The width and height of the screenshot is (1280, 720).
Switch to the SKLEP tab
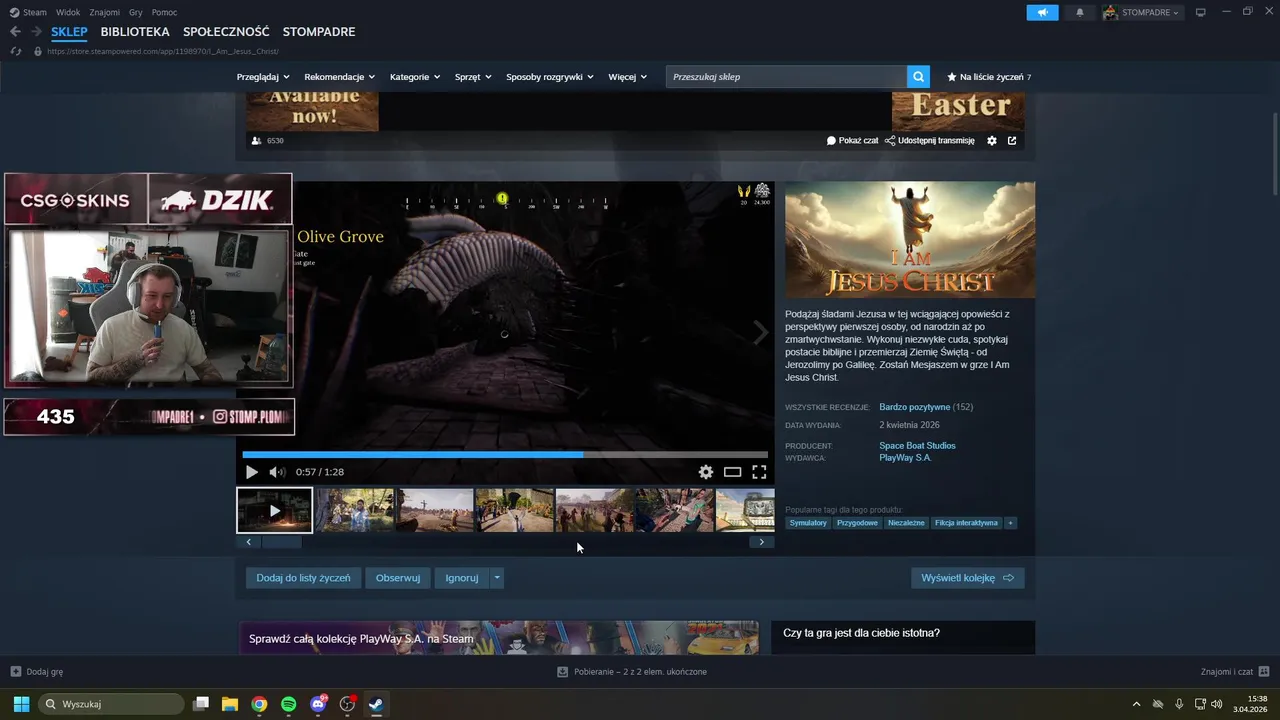(70, 32)
